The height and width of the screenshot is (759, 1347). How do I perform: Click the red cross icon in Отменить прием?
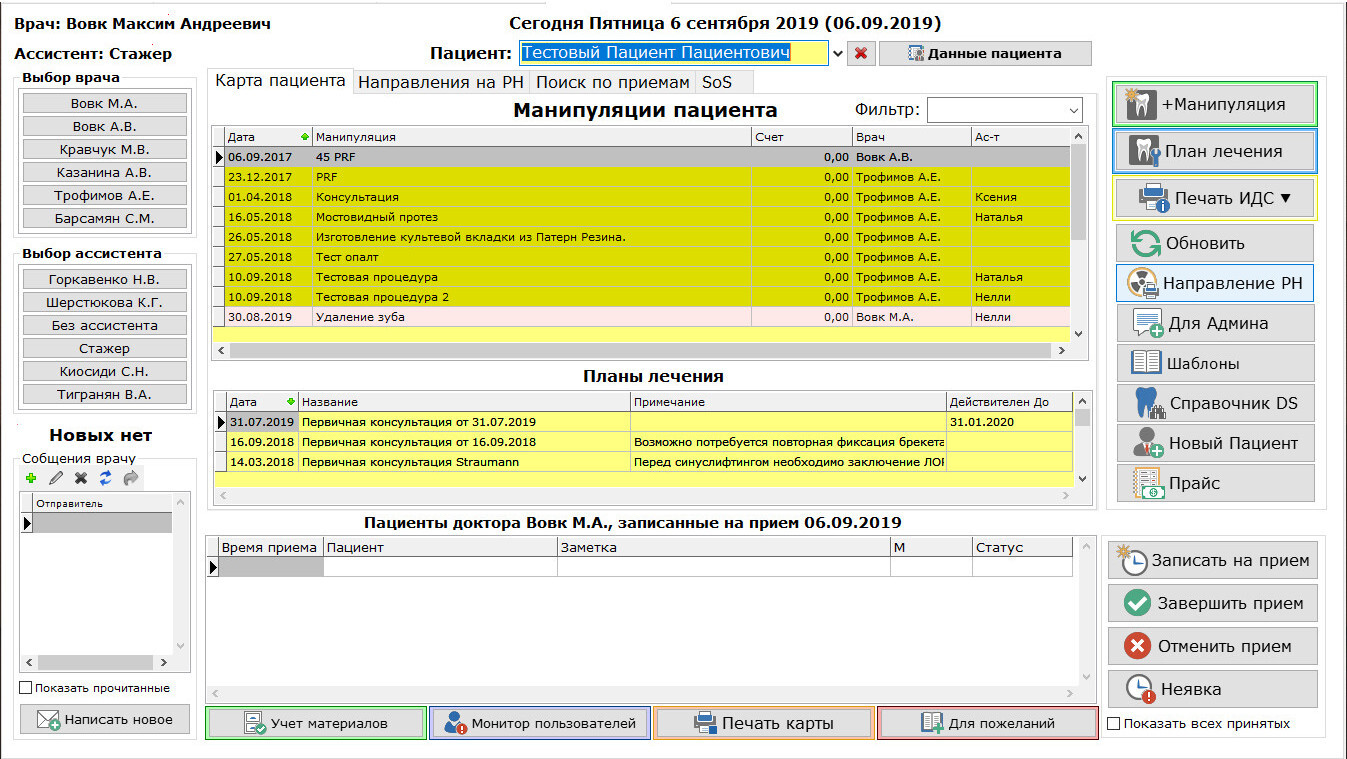pyautogui.click(x=1138, y=646)
